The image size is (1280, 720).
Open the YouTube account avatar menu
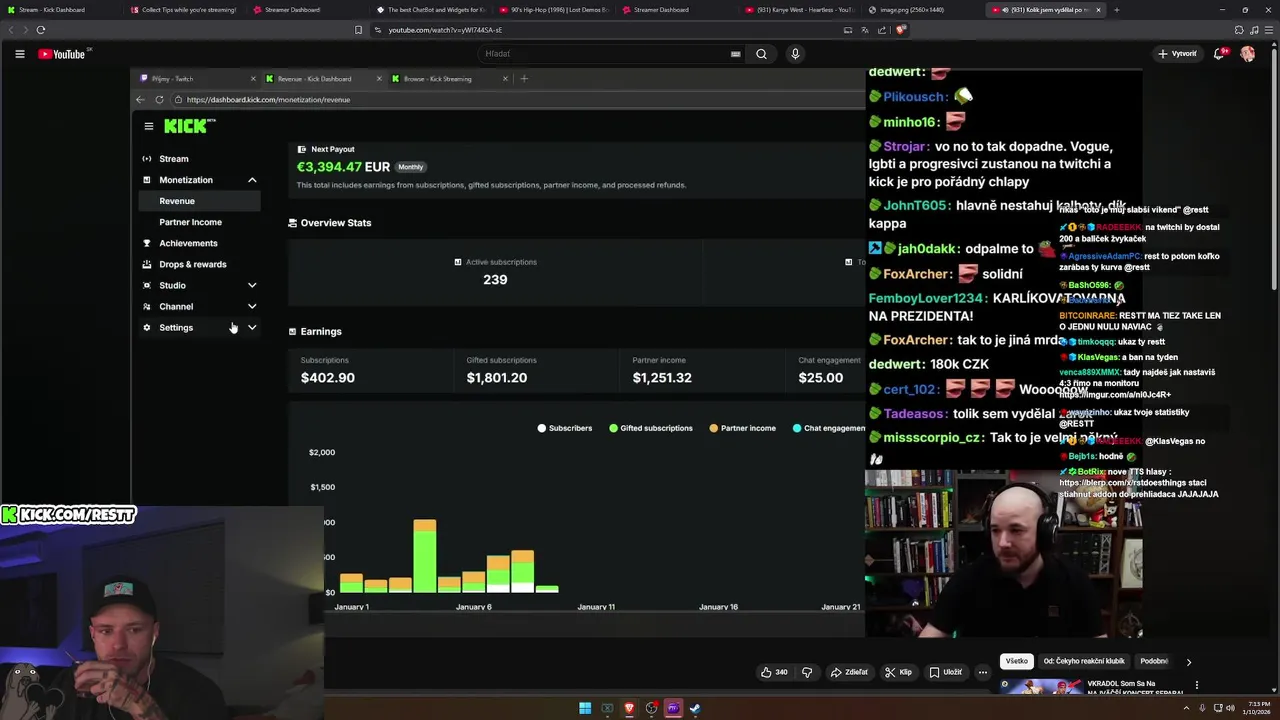click(x=1248, y=54)
